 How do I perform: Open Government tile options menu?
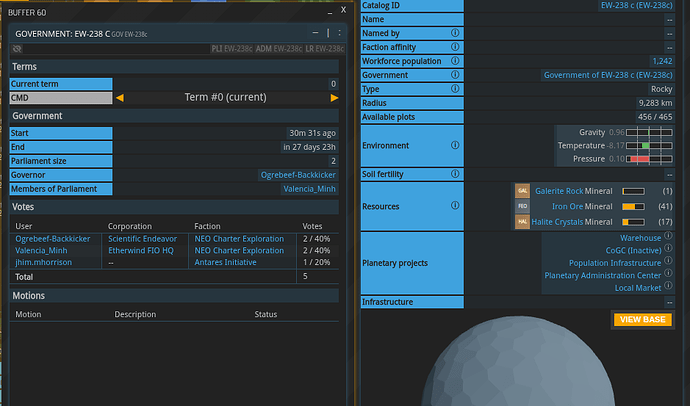pos(339,33)
